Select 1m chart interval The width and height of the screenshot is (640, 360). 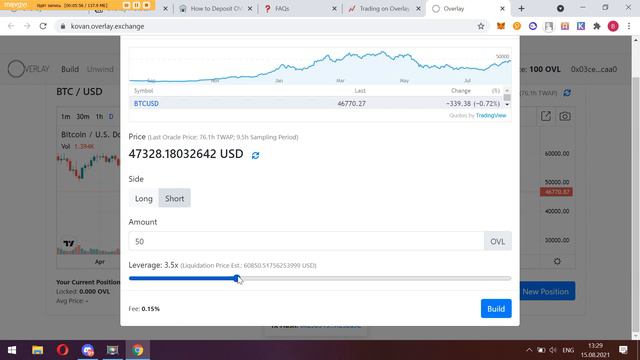pos(66,117)
